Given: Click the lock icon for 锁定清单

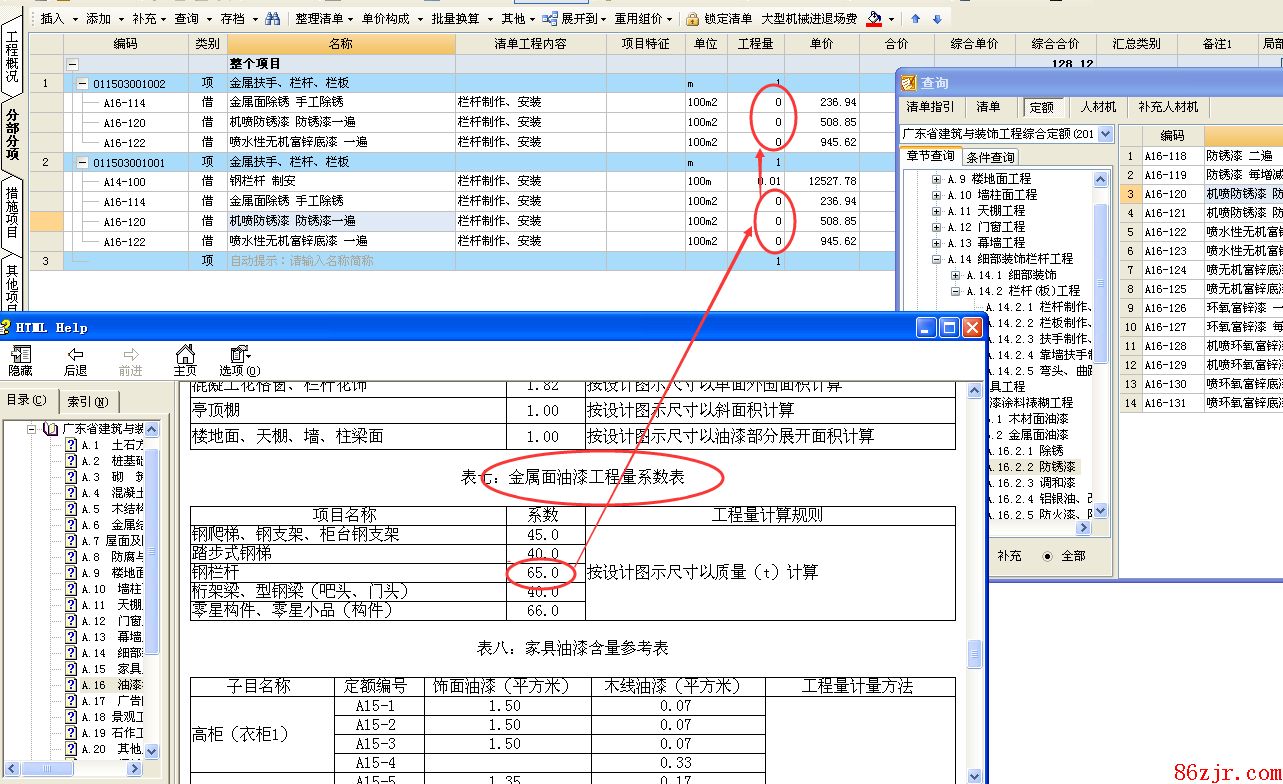Looking at the screenshot, I should pyautogui.click(x=692, y=19).
